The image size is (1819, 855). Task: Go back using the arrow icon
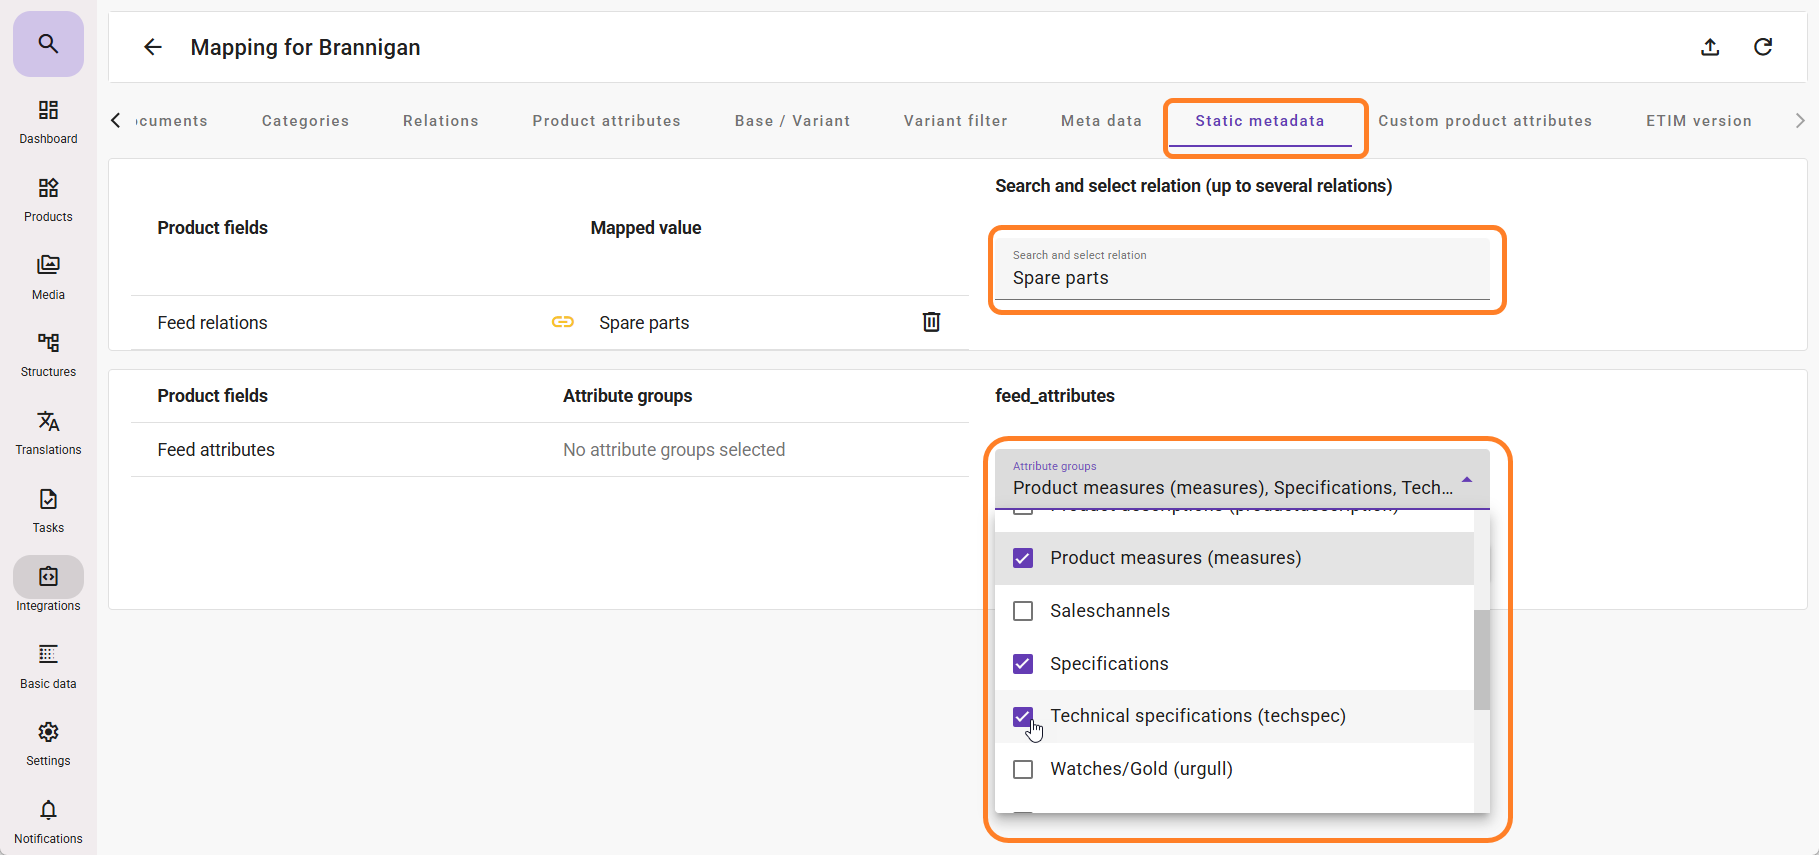coord(153,47)
